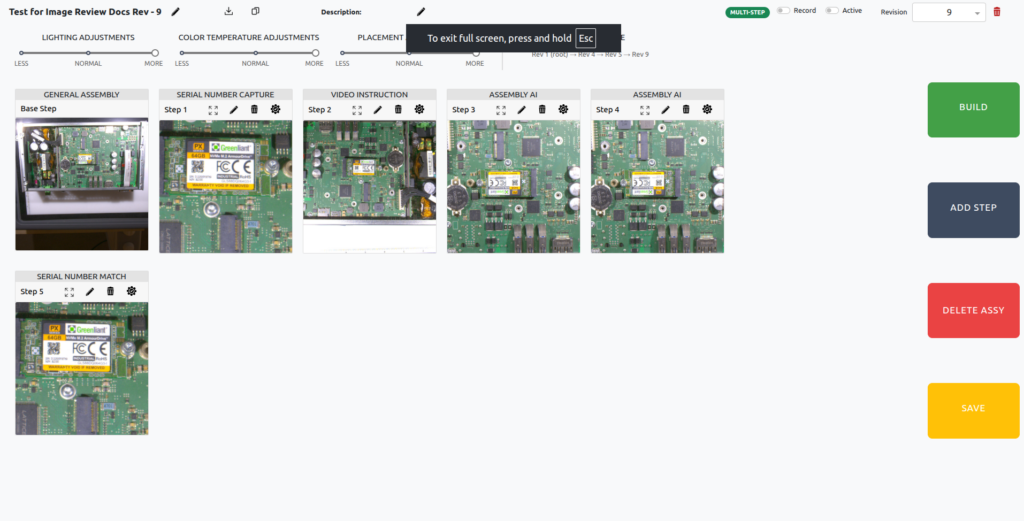Edit Step 4 using the pencil icon
The height and width of the screenshot is (521, 1024).
pos(665,109)
